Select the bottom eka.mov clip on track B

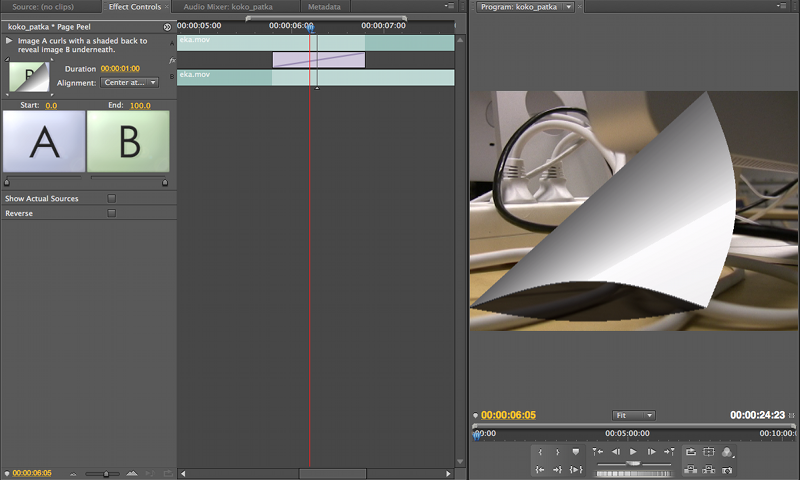pyautogui.click(x=316, y=78)
